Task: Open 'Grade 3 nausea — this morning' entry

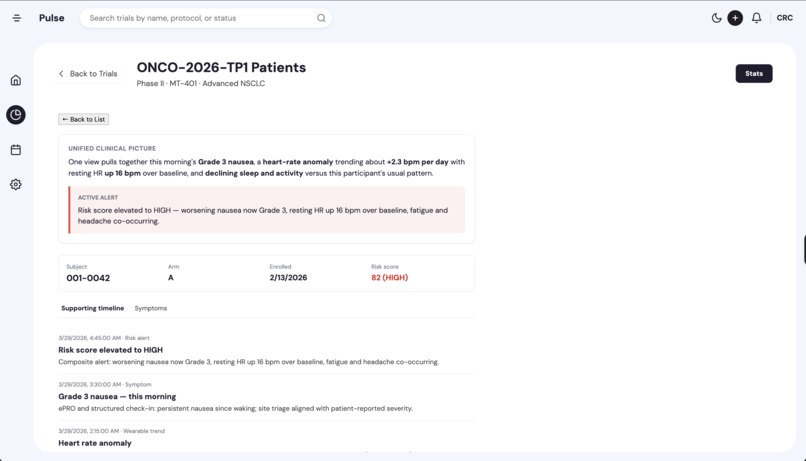Action: [x=117, y=397]
